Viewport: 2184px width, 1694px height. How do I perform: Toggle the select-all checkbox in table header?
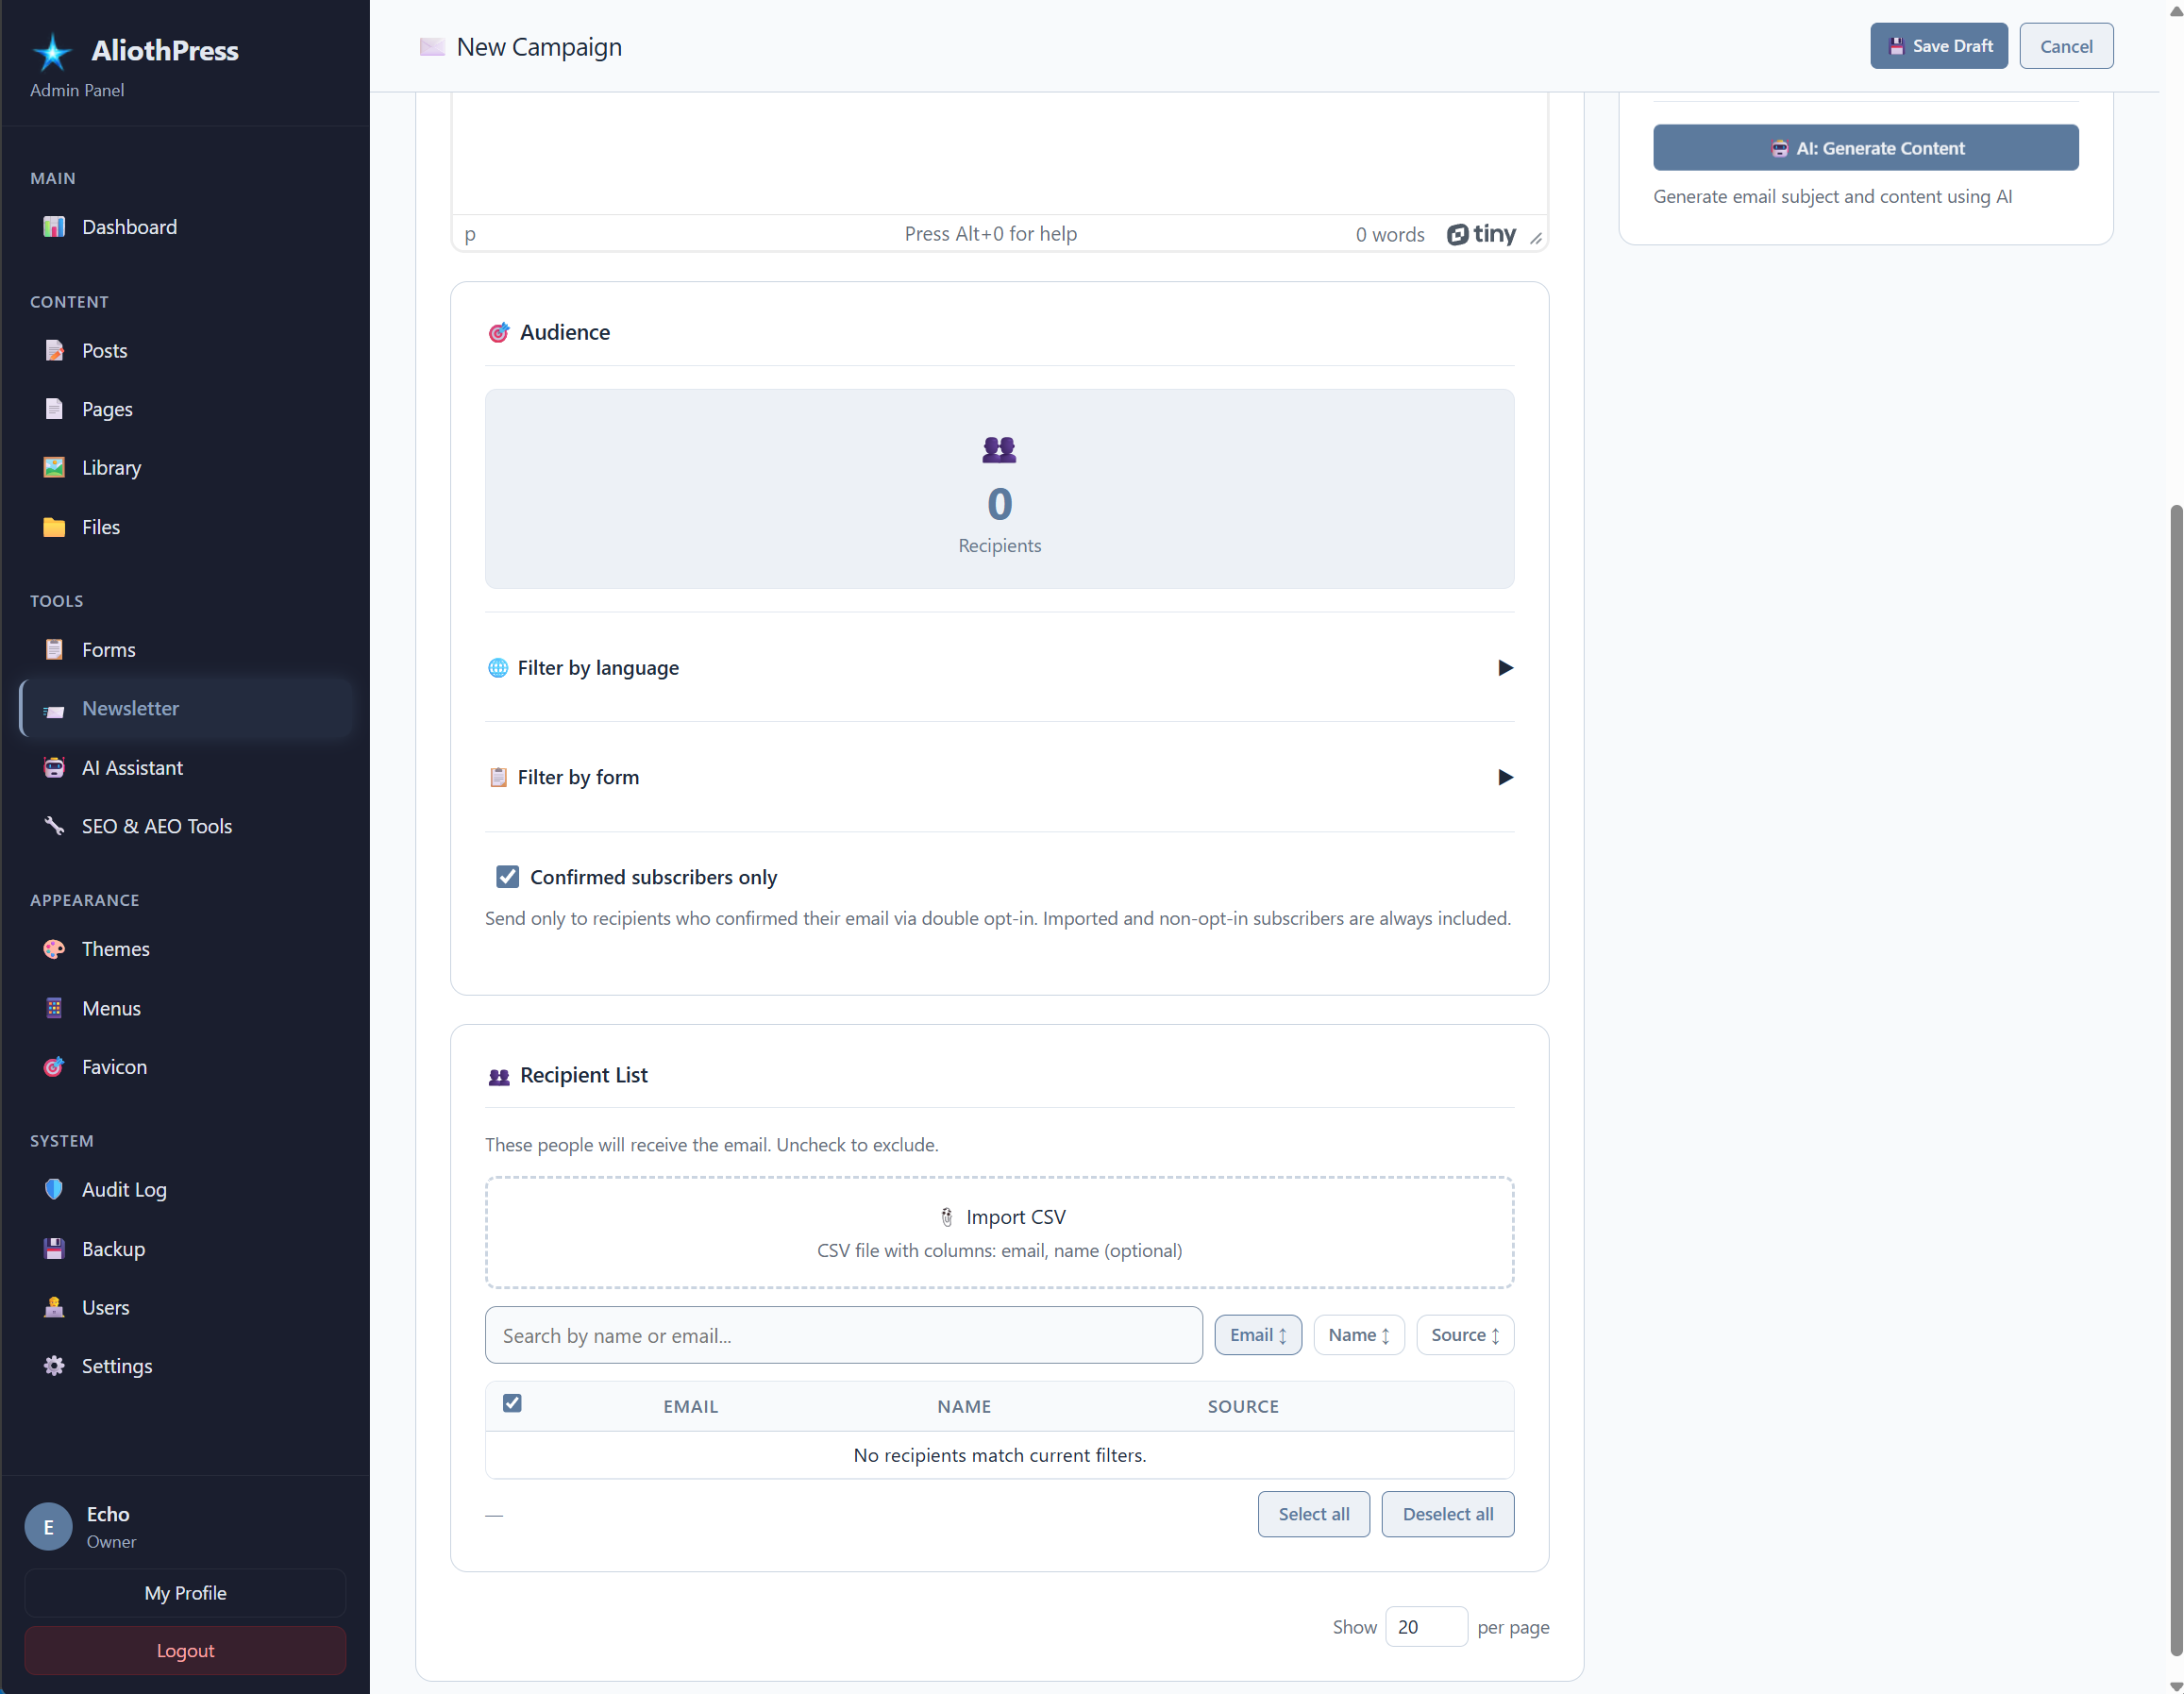click(x=512, y=1403)
